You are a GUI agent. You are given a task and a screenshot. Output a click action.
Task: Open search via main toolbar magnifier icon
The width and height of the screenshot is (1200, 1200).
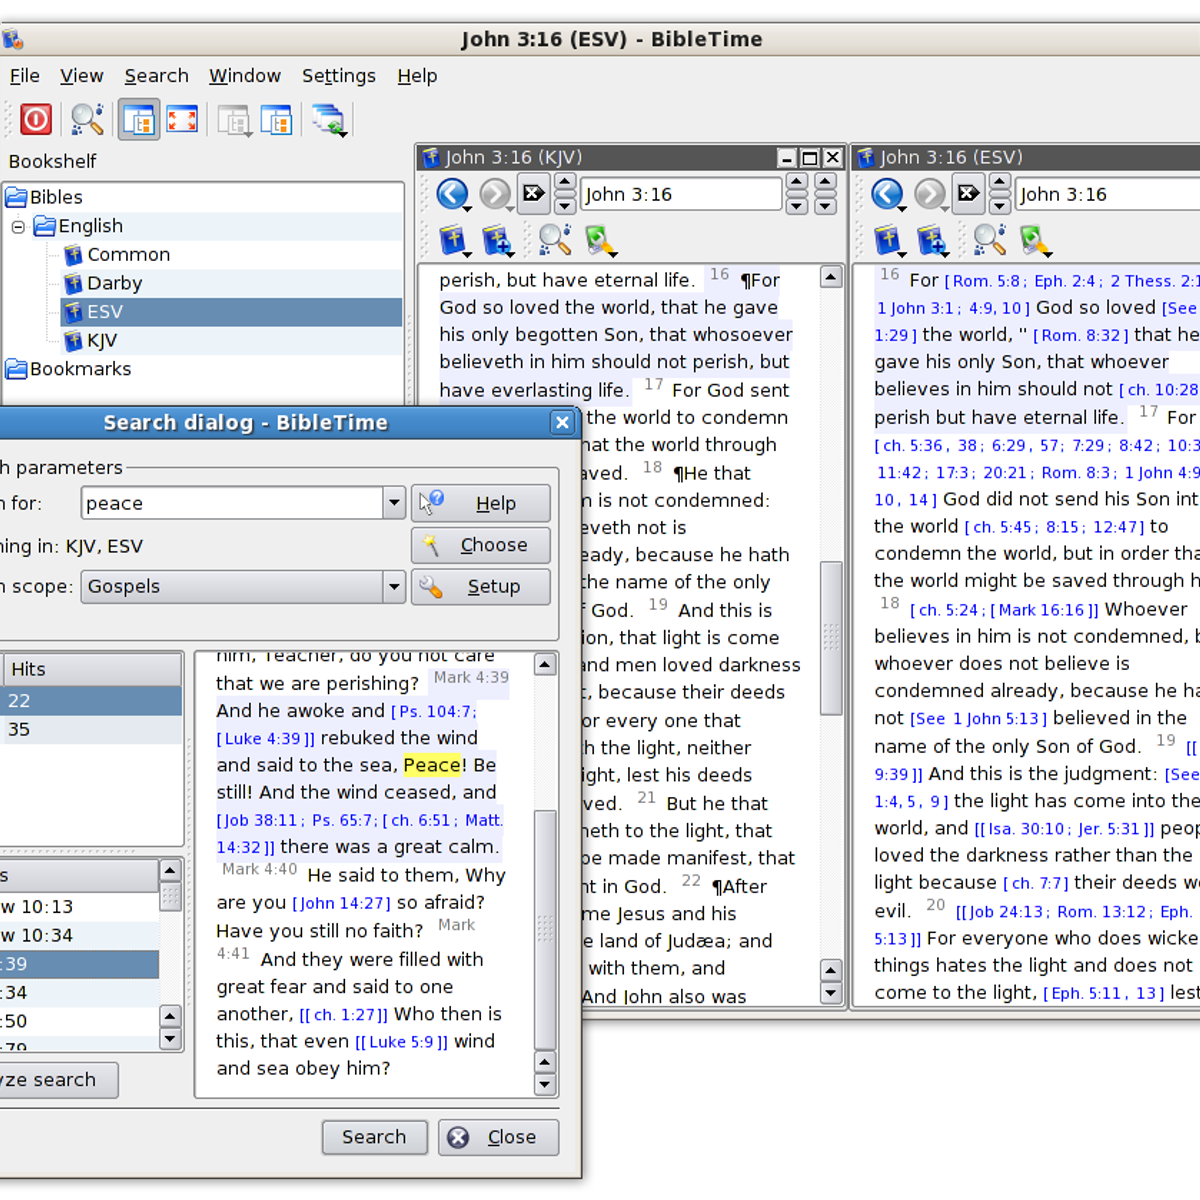pyautogui.click(x=87, y=120)
